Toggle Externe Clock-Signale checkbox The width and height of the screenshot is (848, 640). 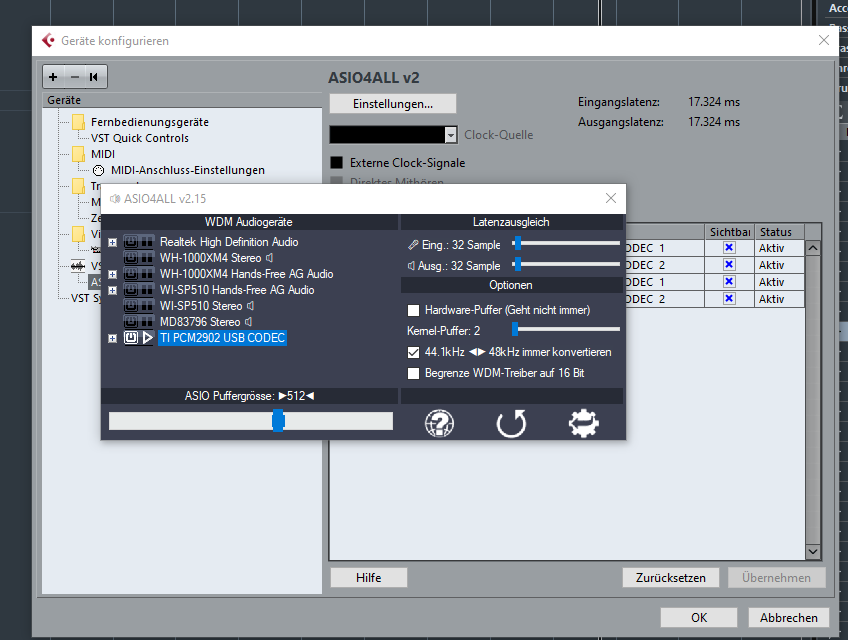tap(336, 162)
